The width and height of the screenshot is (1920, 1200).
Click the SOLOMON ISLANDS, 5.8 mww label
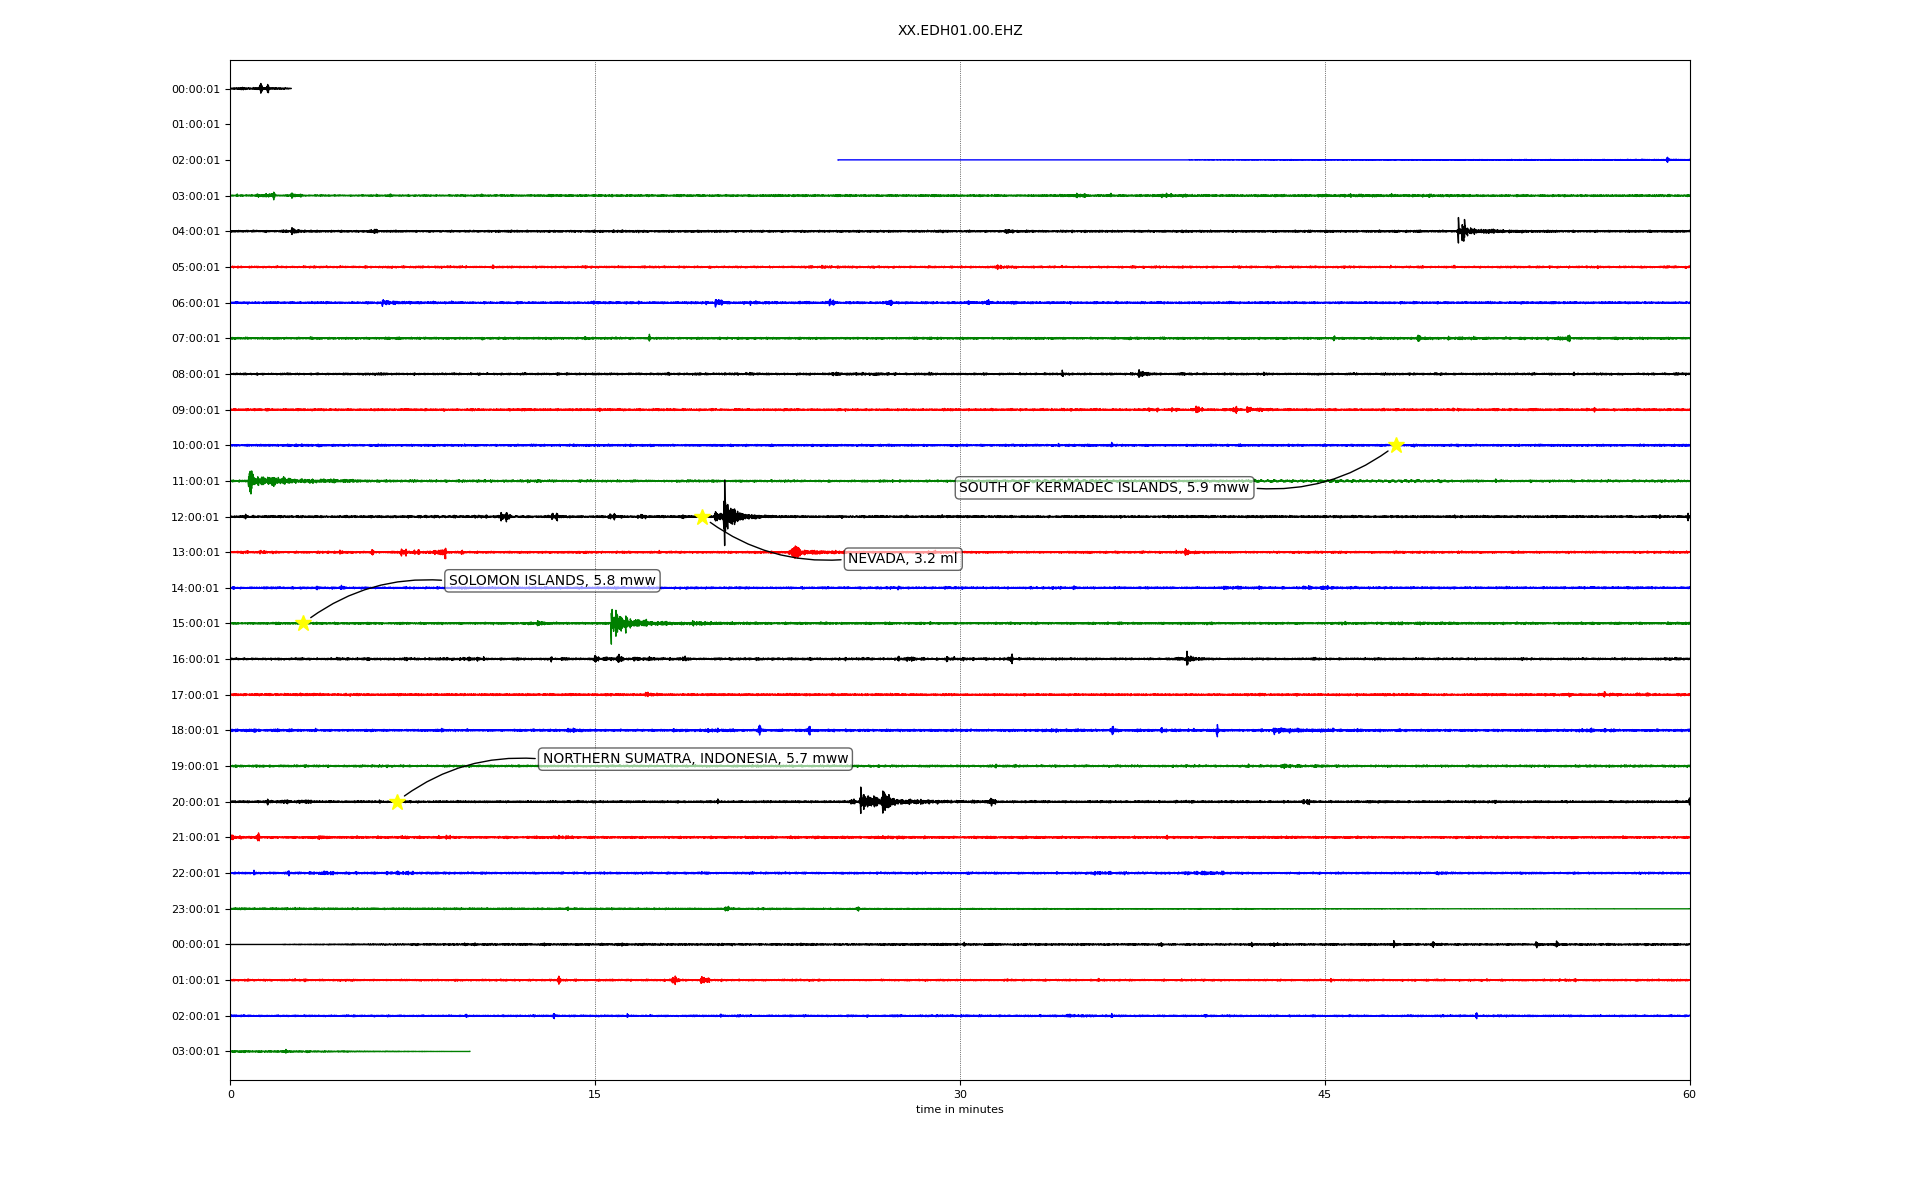(x=552, y=581)
